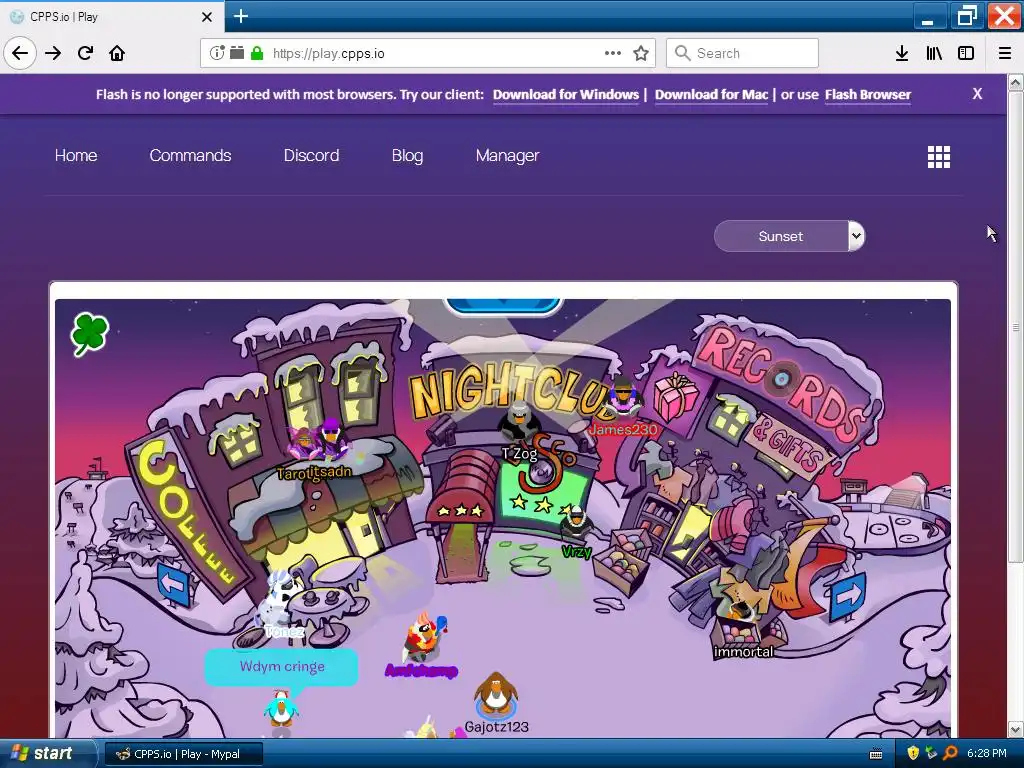
Task: Open the apps grid icon on site header
Action: pos(939,157)
